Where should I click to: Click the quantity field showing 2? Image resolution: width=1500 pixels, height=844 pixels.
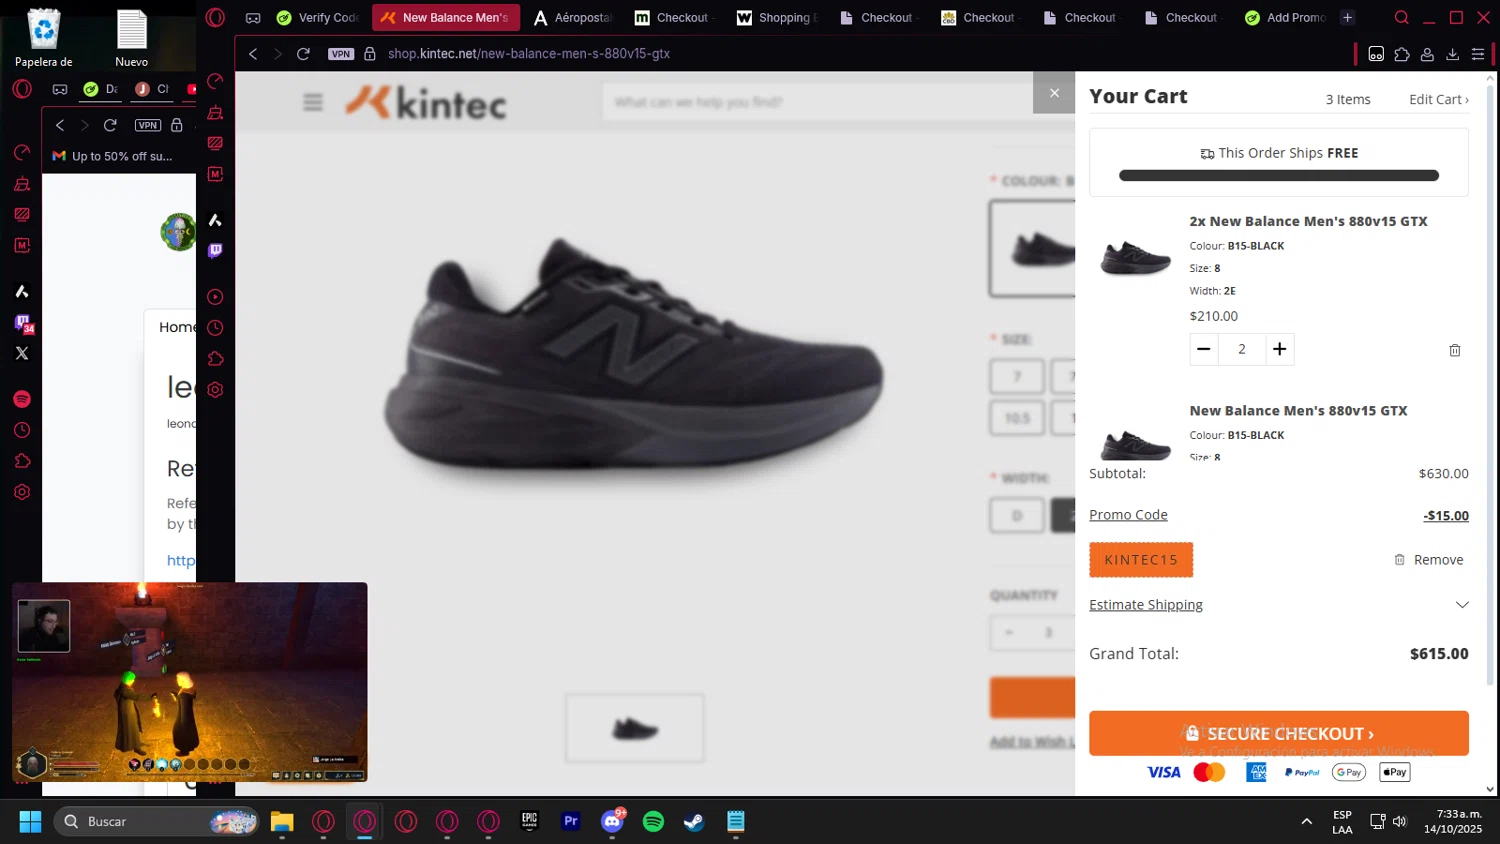[x=1242, y=349]
